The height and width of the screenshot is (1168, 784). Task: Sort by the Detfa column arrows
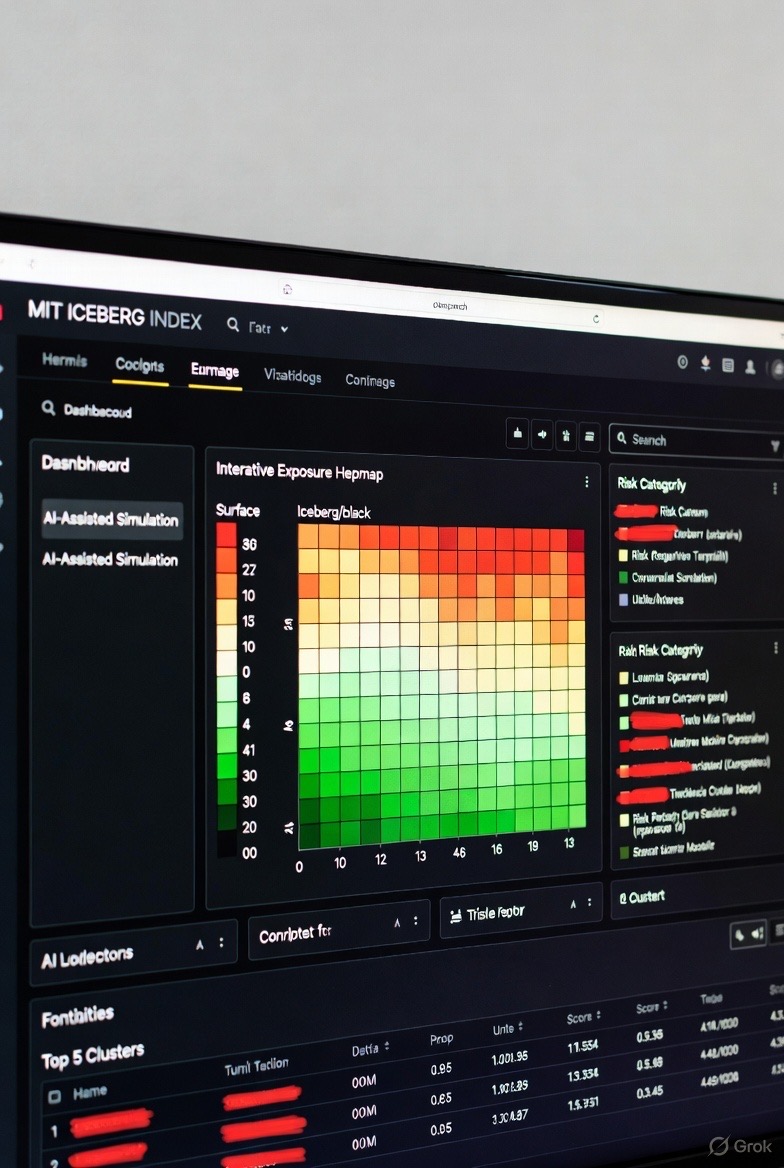pos(386,1047)
